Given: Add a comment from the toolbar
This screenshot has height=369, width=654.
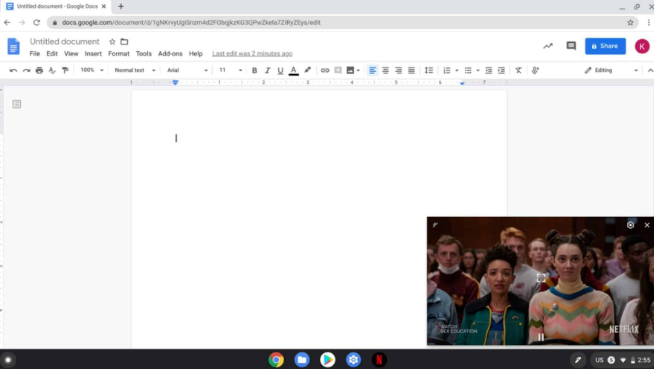Looking at the screenshot, I should click(x=338, y=70).
